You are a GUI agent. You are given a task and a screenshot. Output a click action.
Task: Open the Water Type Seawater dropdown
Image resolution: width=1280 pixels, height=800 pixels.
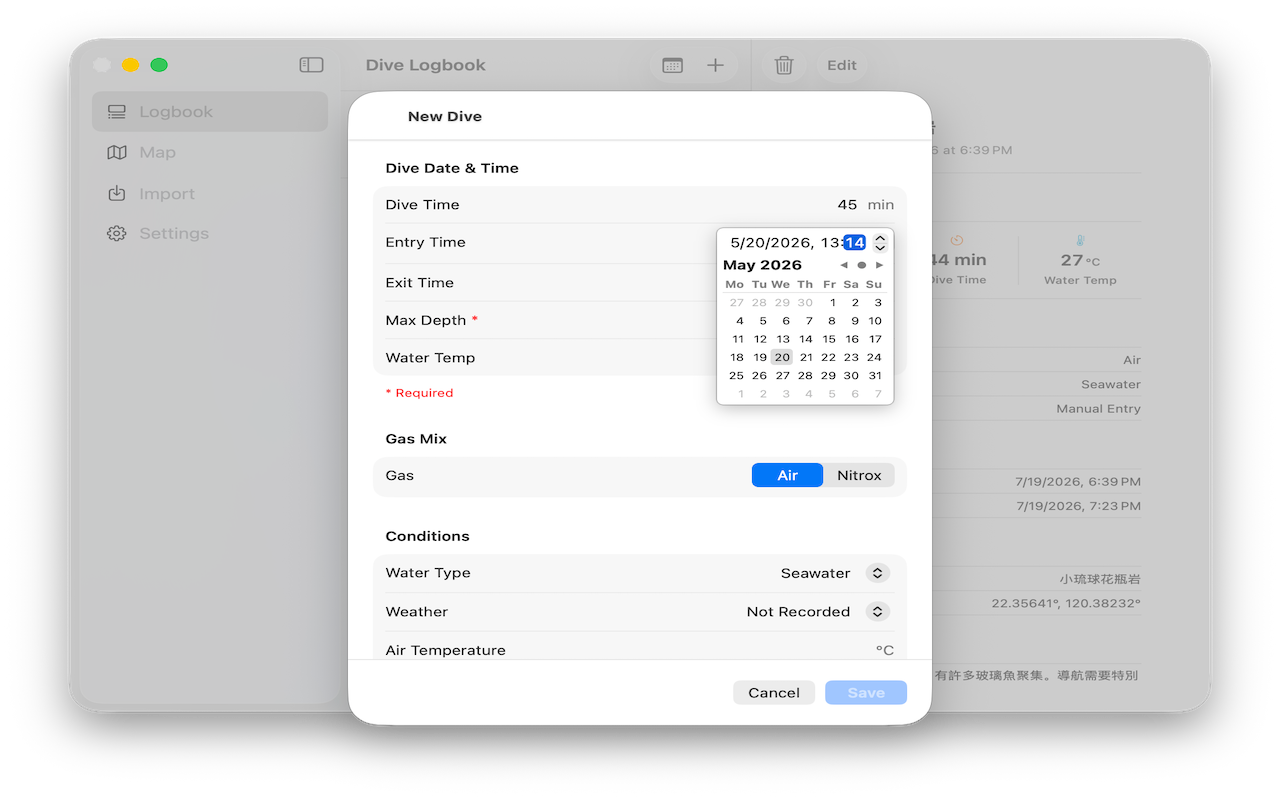click(x=877, y=573)
